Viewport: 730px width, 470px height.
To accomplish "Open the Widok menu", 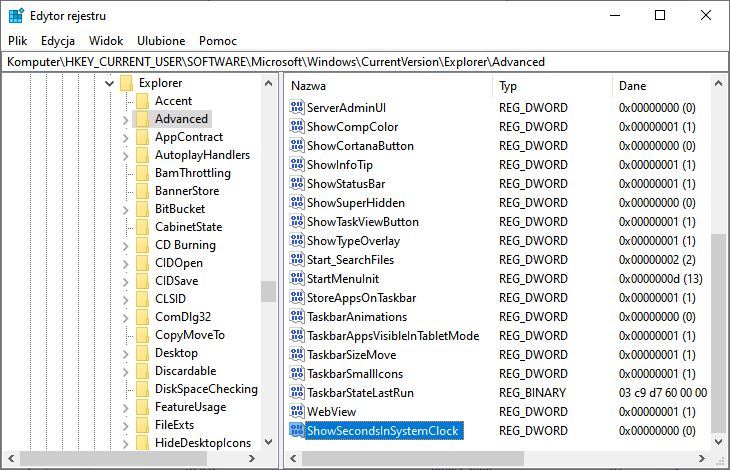I will (106, 41).
